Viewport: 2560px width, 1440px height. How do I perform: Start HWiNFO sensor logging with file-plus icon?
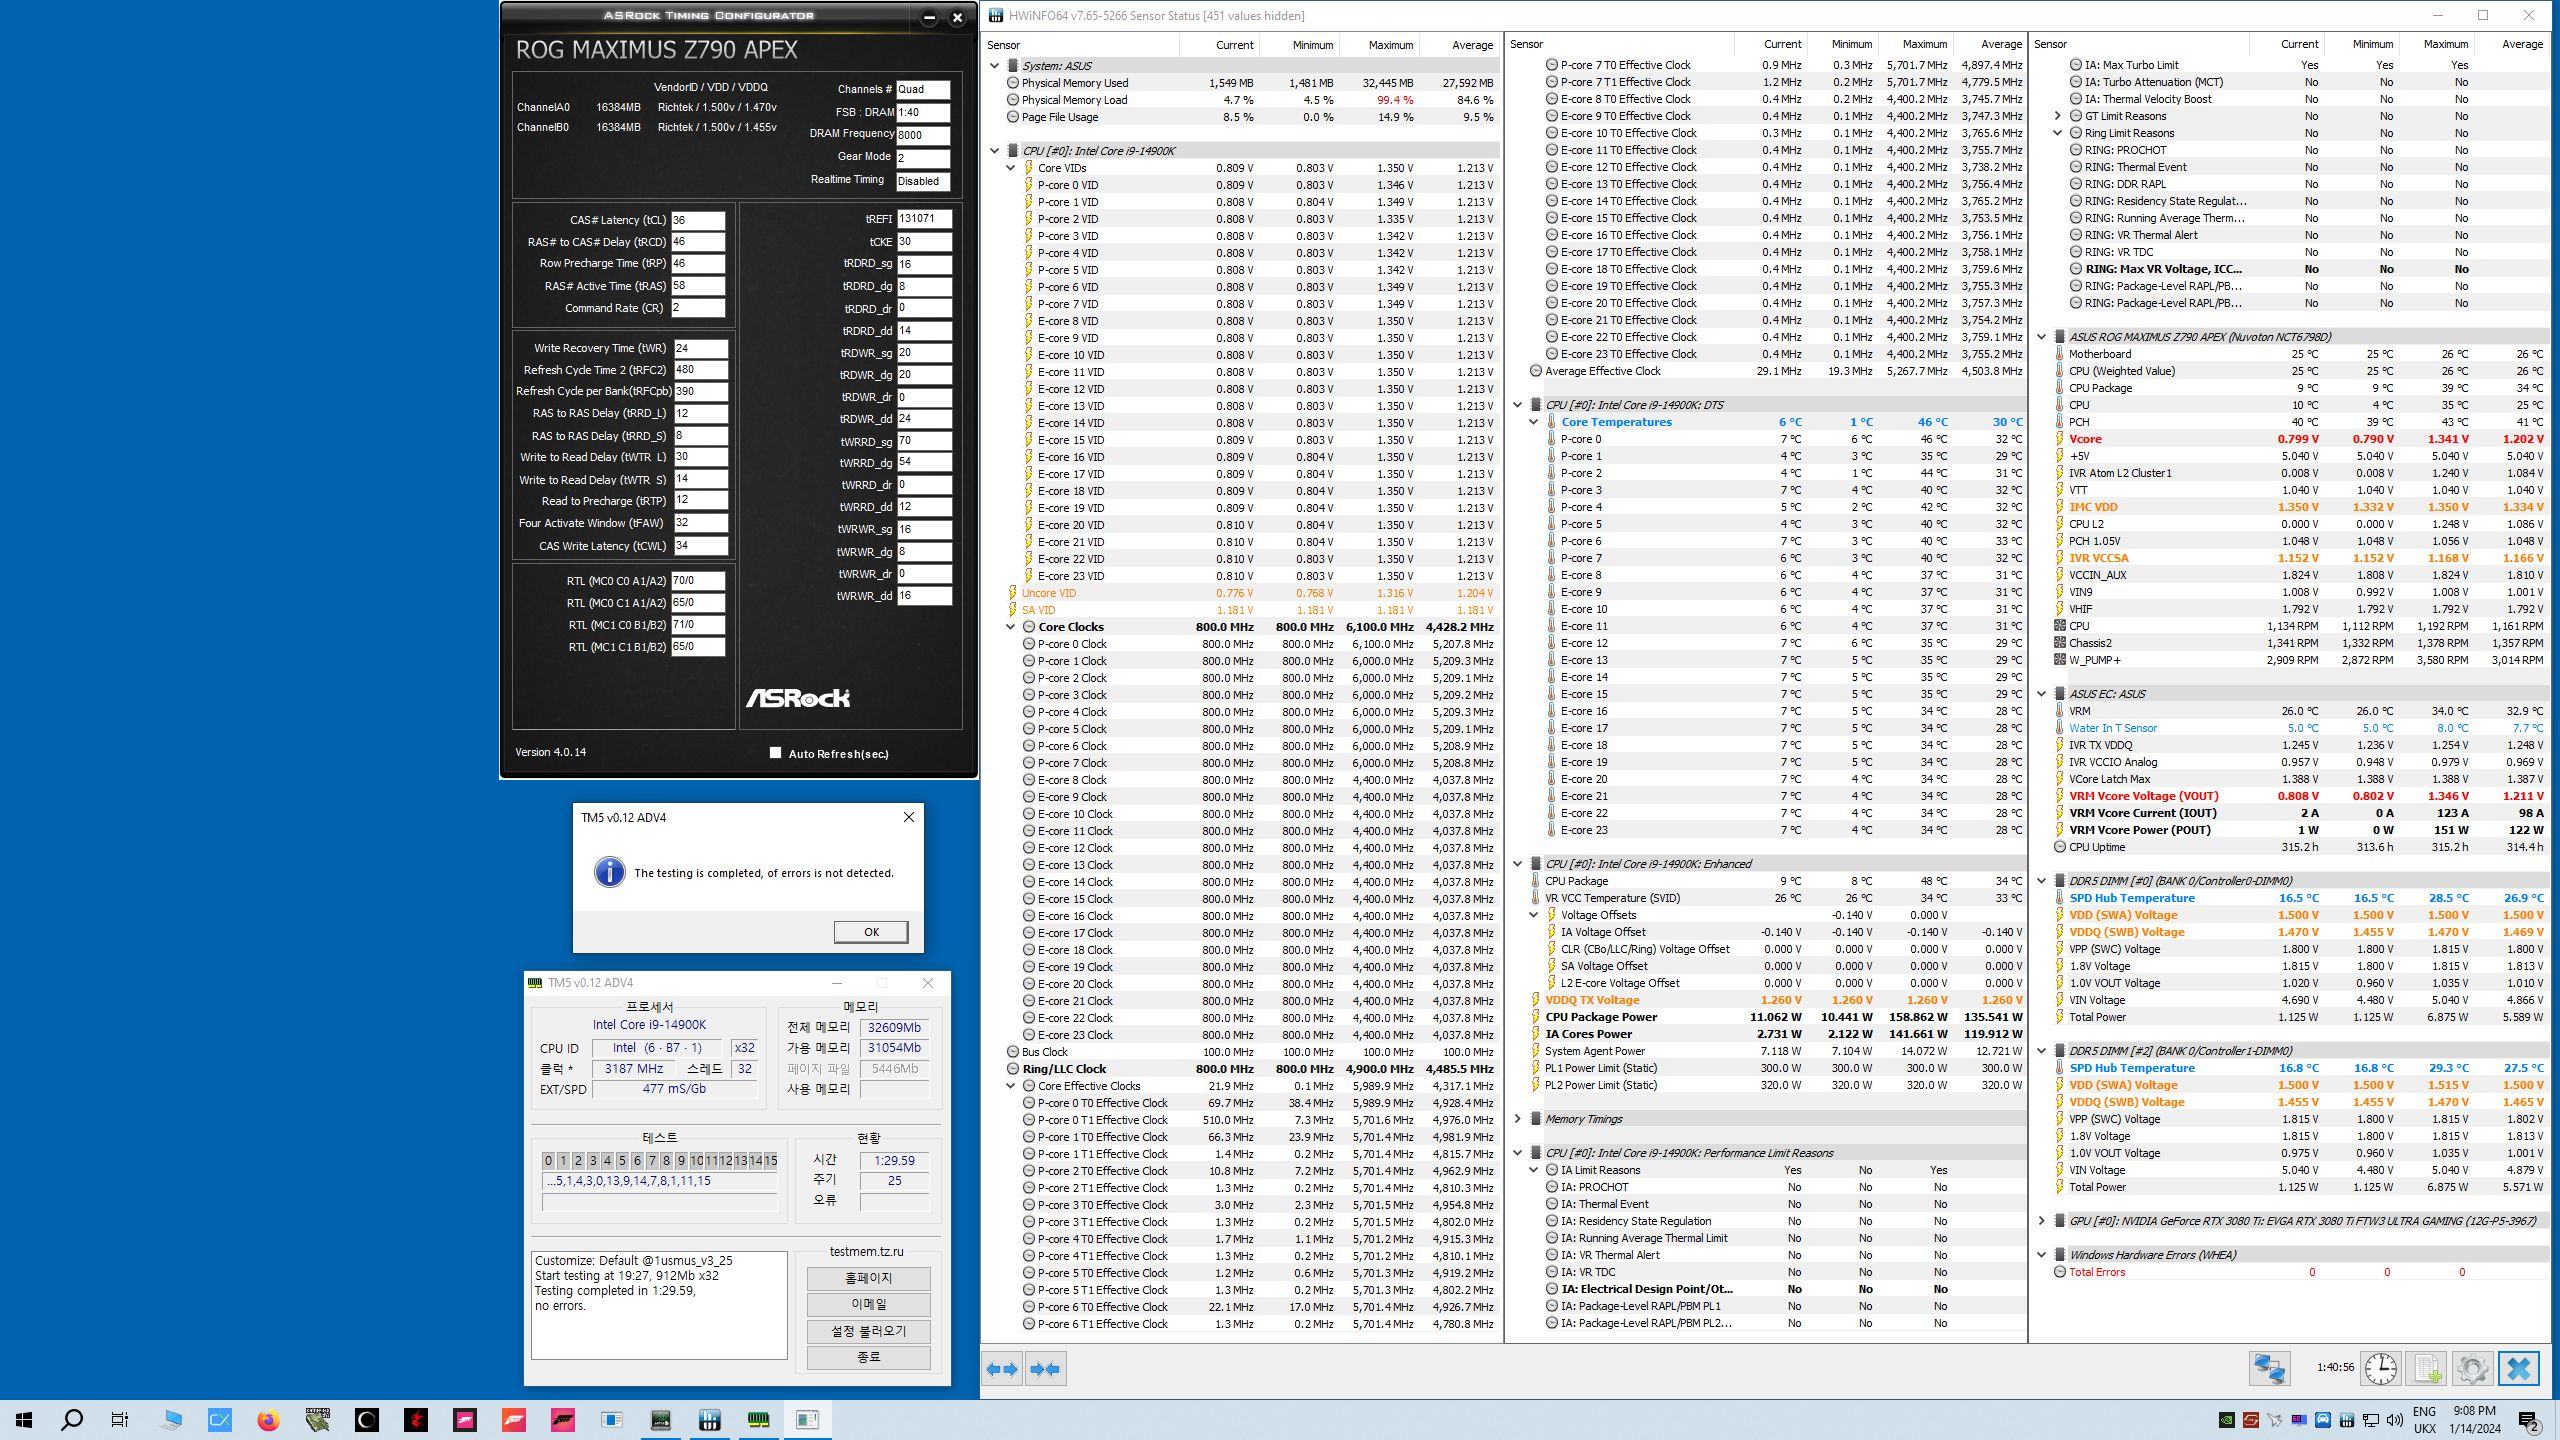coord(2427,1369)
